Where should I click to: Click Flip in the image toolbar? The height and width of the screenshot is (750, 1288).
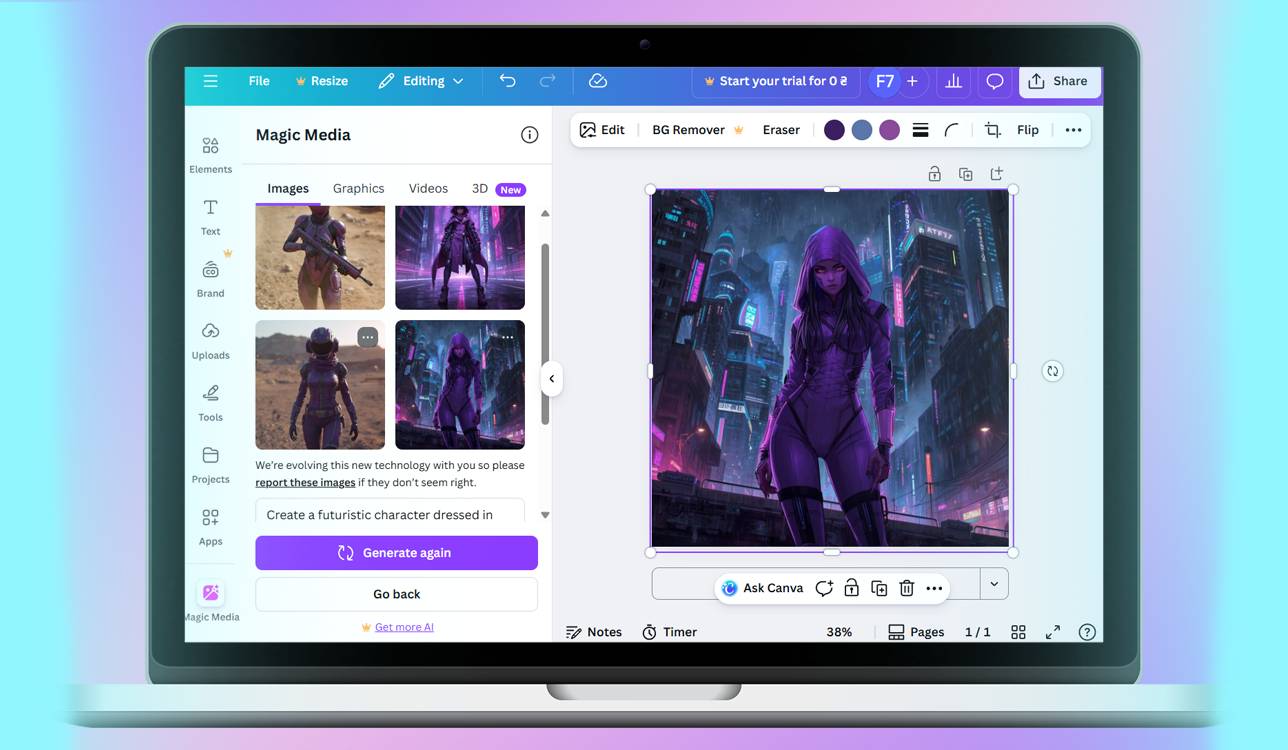1028,130
